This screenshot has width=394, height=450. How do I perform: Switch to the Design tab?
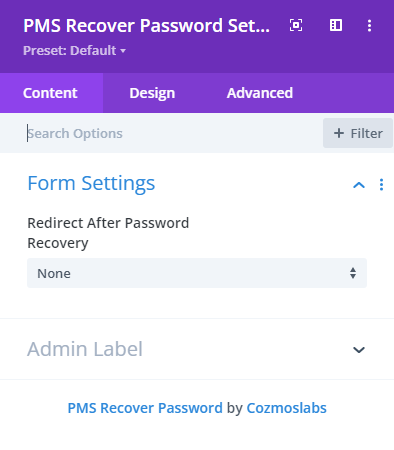coord(152,93)
